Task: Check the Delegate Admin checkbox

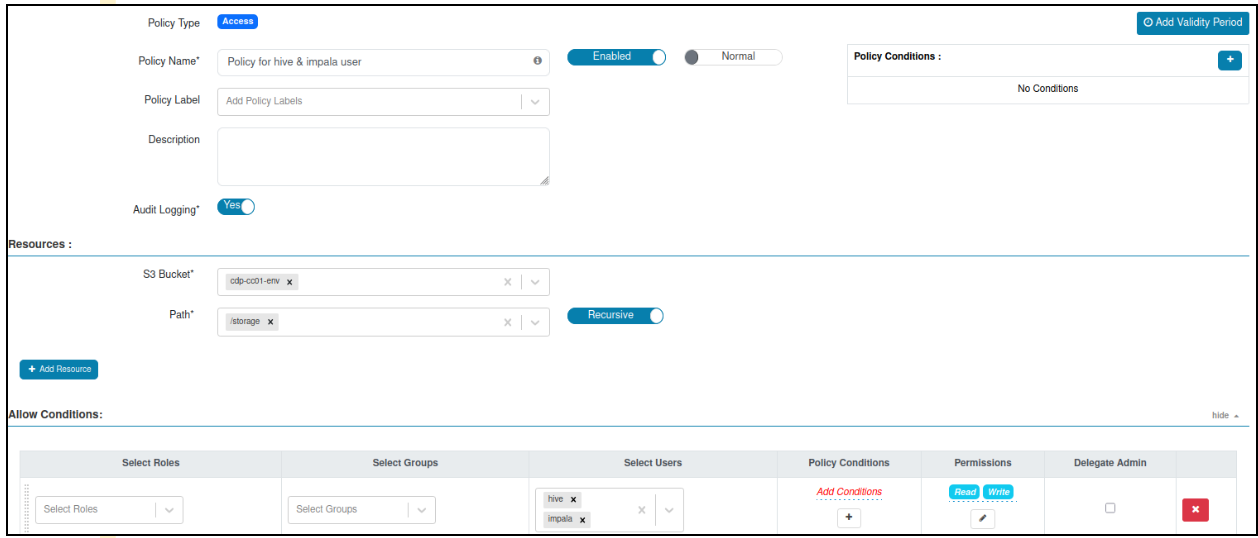Action: tap(1110, 508)
